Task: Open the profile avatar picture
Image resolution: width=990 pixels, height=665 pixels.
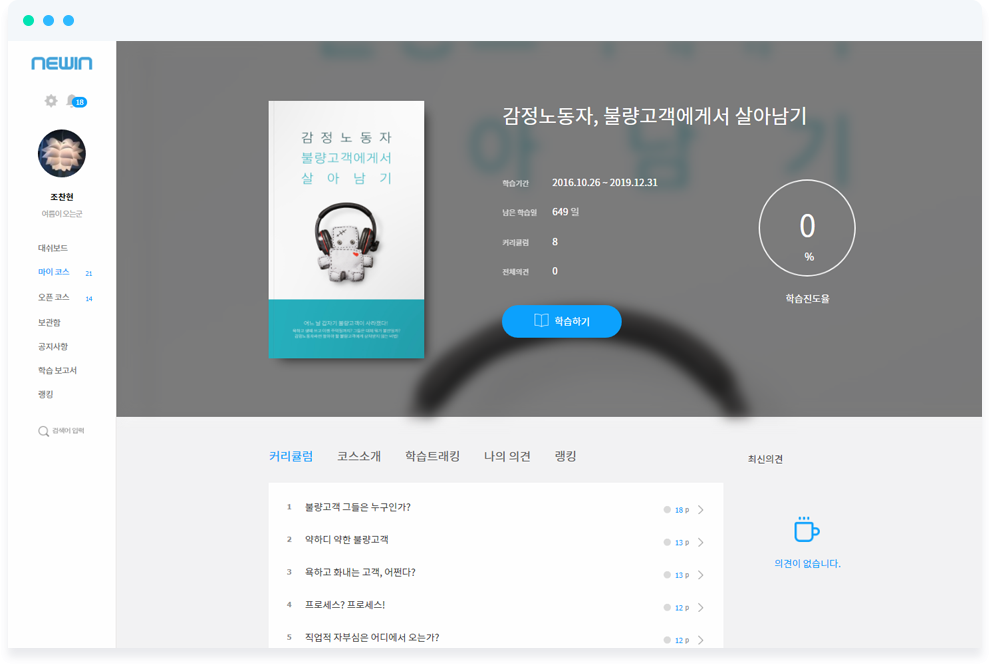Action: coord(62,153)
